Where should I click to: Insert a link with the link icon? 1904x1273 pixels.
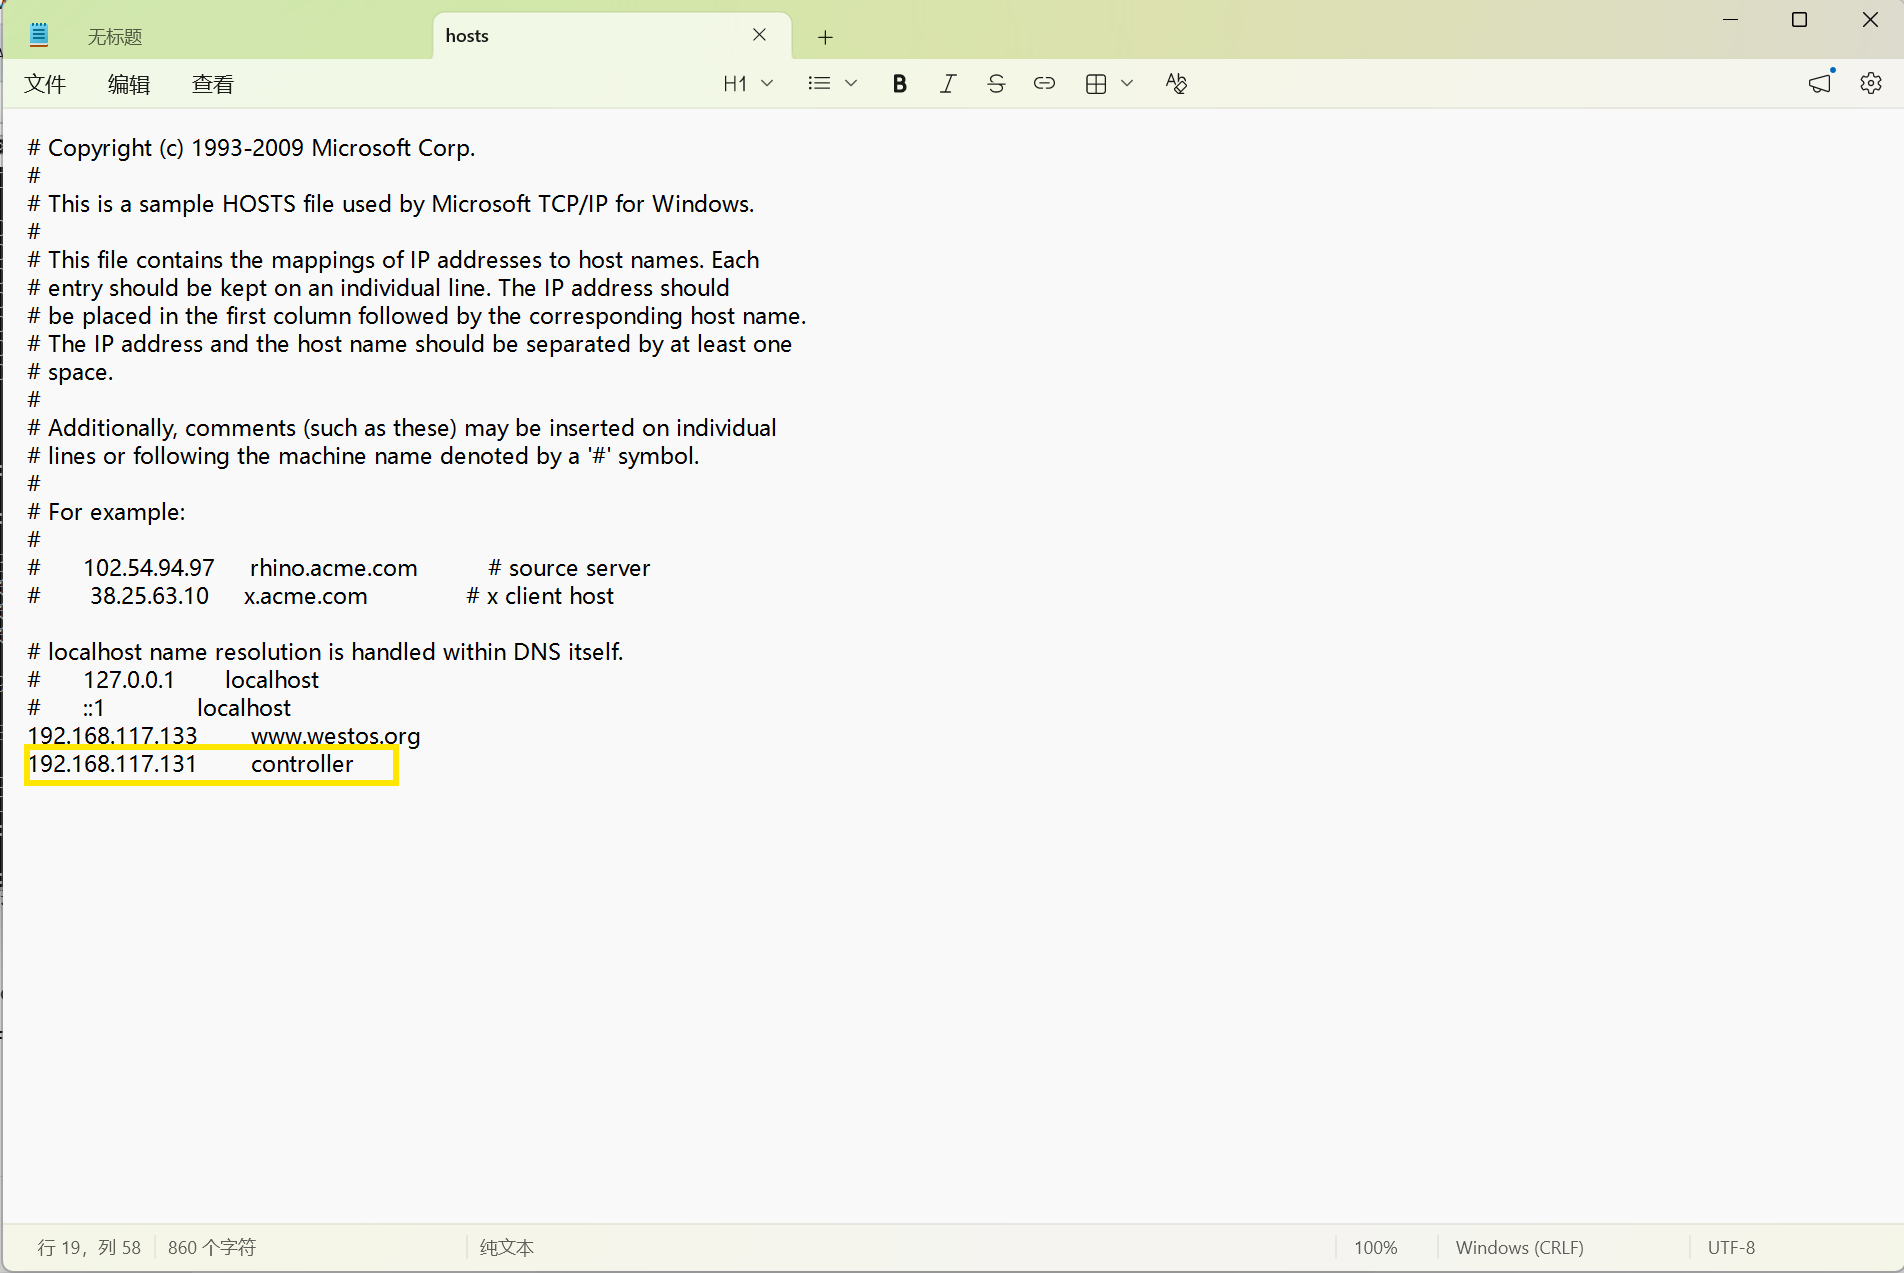(1044, 84)
